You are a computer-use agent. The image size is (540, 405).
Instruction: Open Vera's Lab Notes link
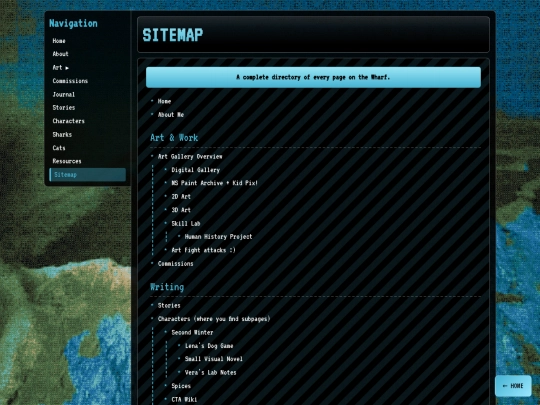[x=210, y=373]
